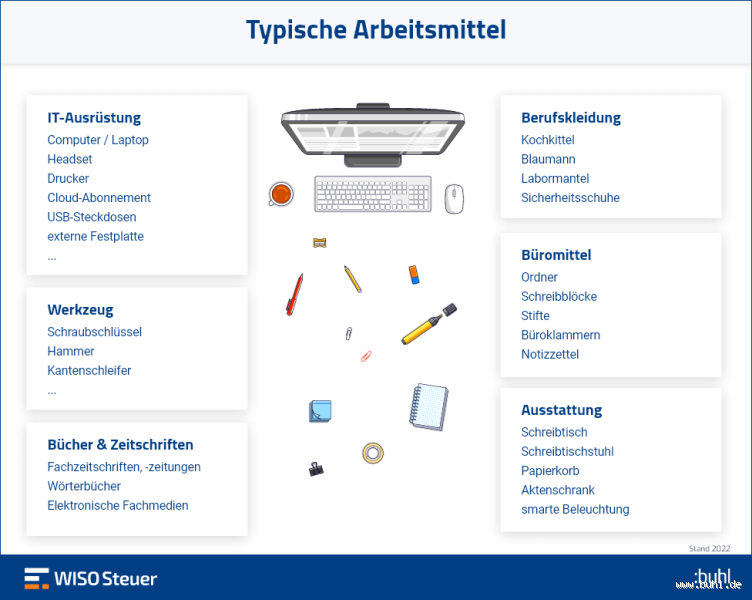The width and height of the screenshot is (752, 600).
Task: Click the Headset entry
Action: tap(70, 159)
